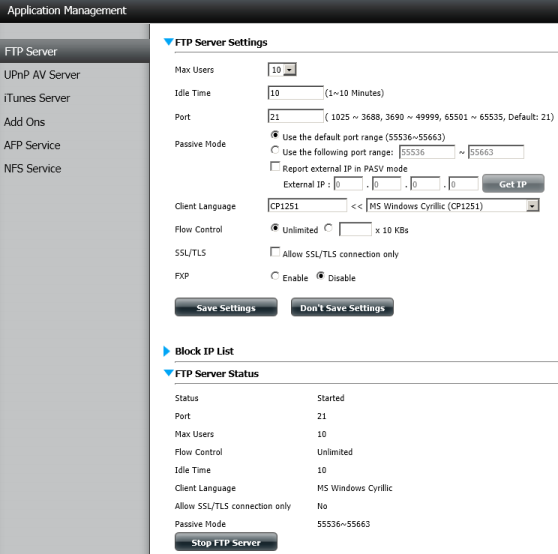558x554 pixels.
Task: Click Stop FTP Server button
Action: [226, 542]
